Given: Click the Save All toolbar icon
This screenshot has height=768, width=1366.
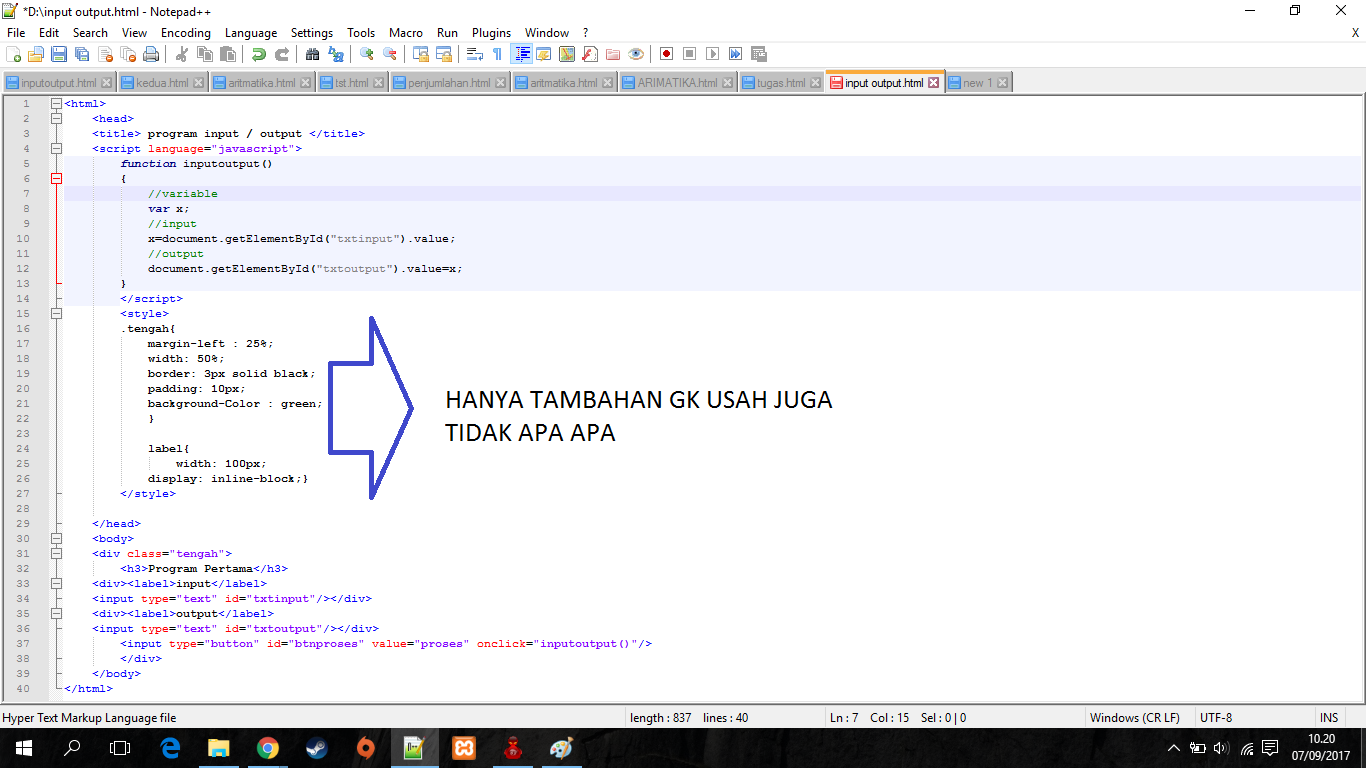Looking at the screenshot, I should point(82,54).
